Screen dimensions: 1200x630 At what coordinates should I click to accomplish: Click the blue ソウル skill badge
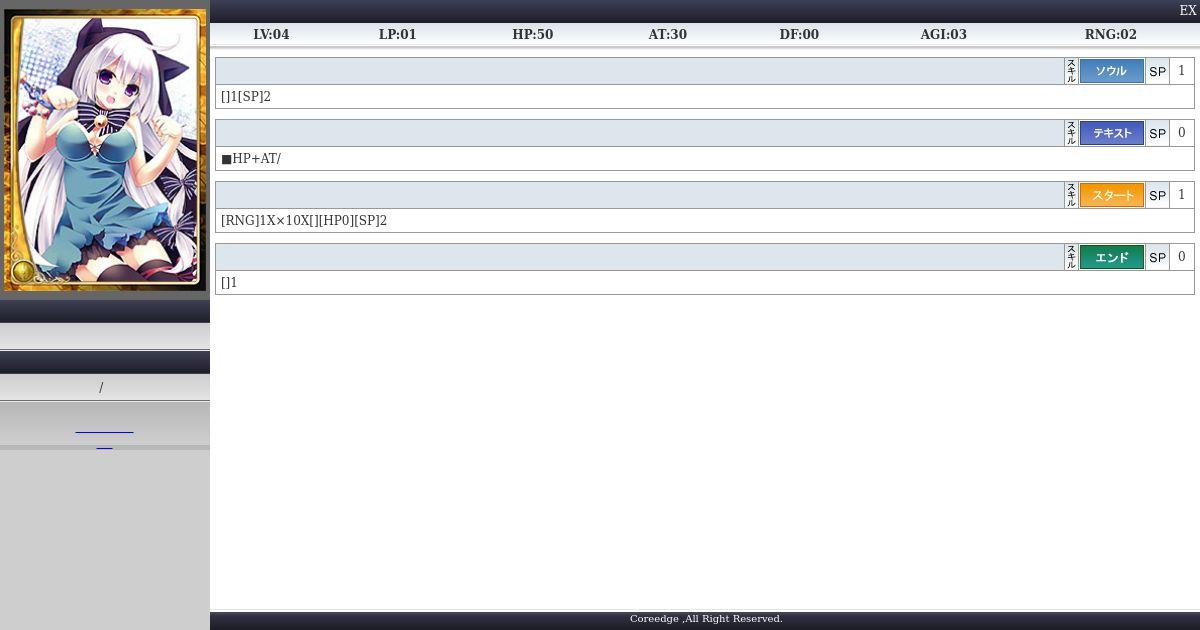[1111, 71]
